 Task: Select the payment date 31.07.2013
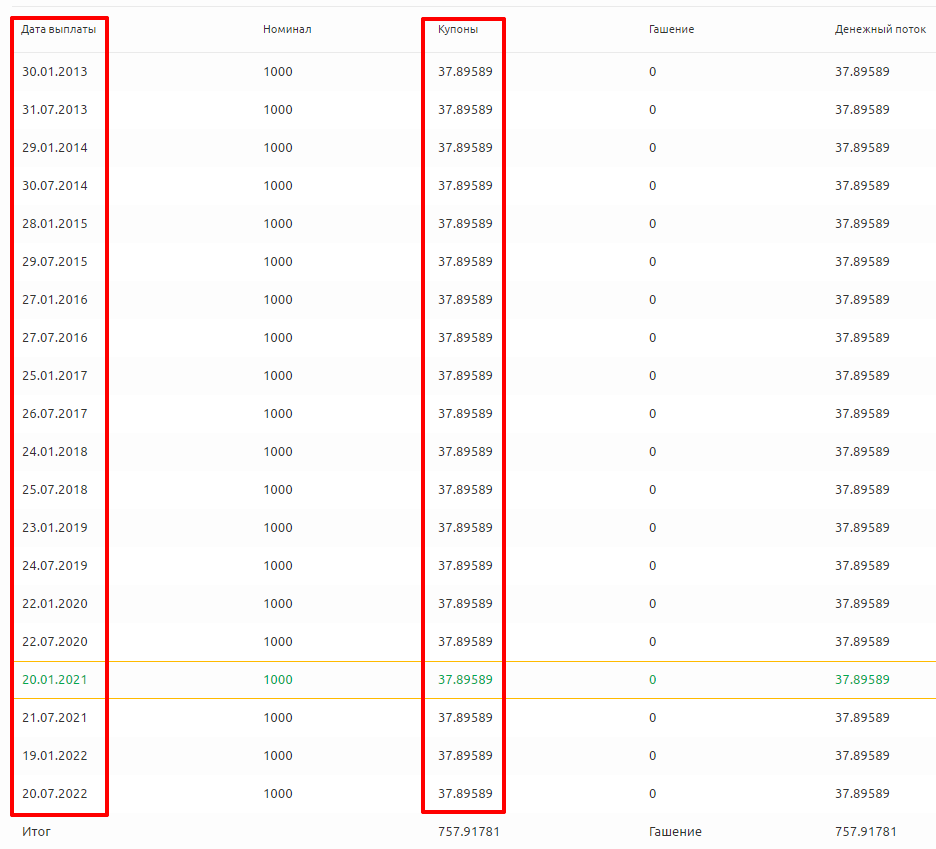pyautogui.click(x=55, y=110)
